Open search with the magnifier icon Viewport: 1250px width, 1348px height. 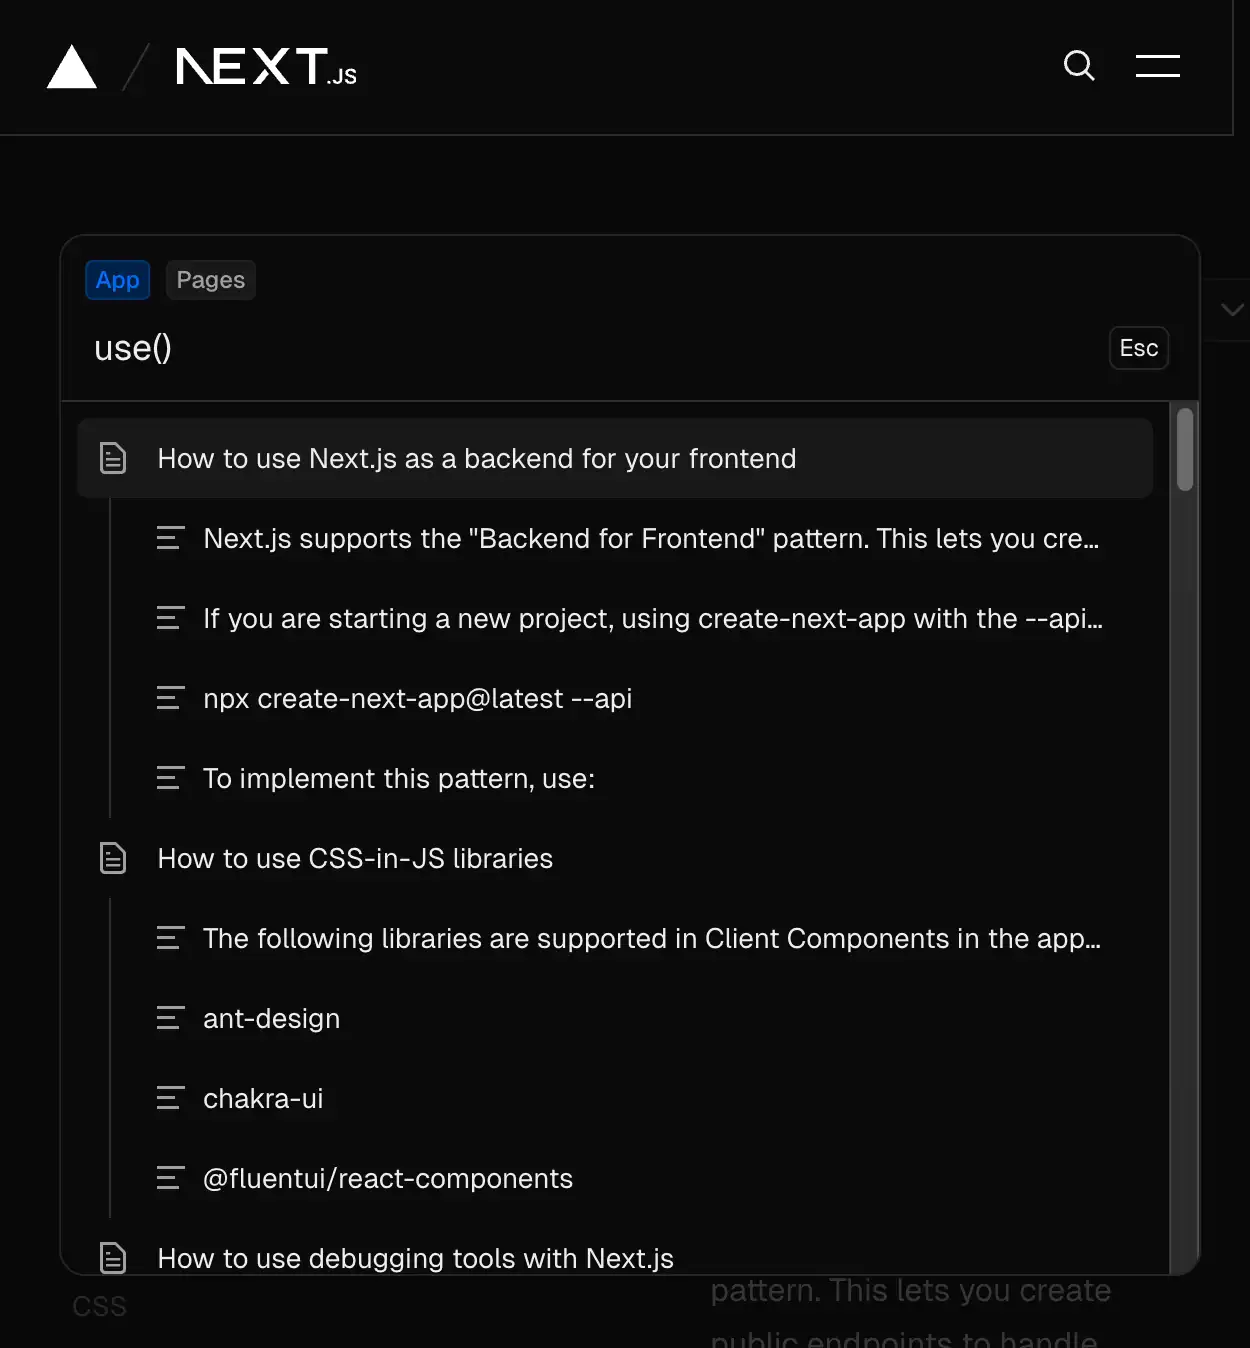[x=1079, y=66]
